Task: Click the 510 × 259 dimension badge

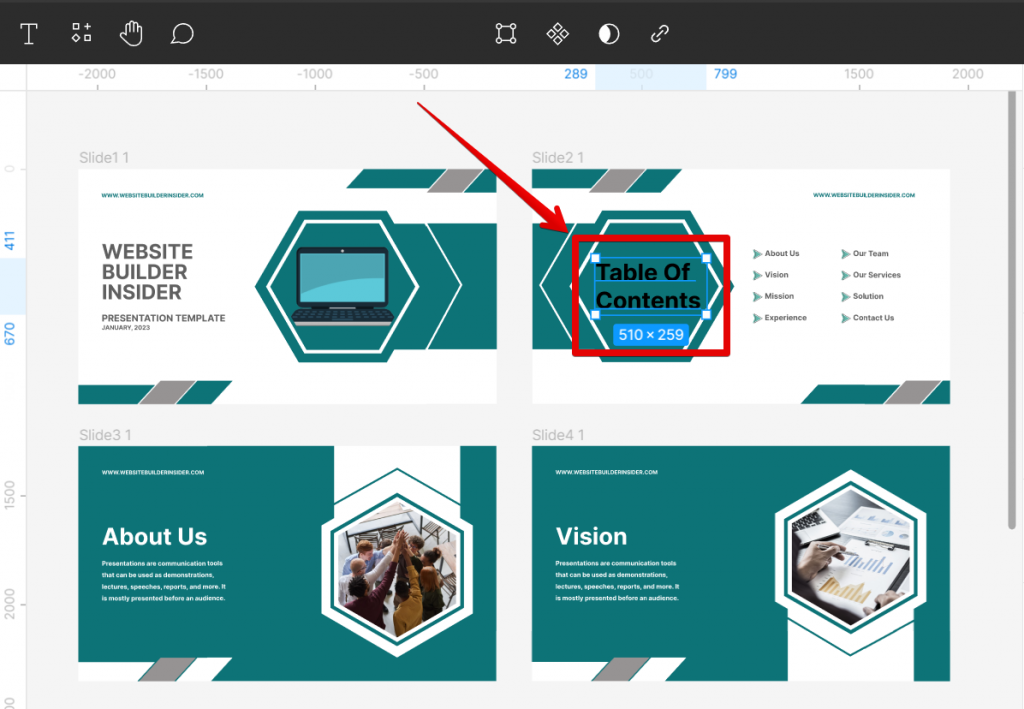Action: click(x=650, y=335)
